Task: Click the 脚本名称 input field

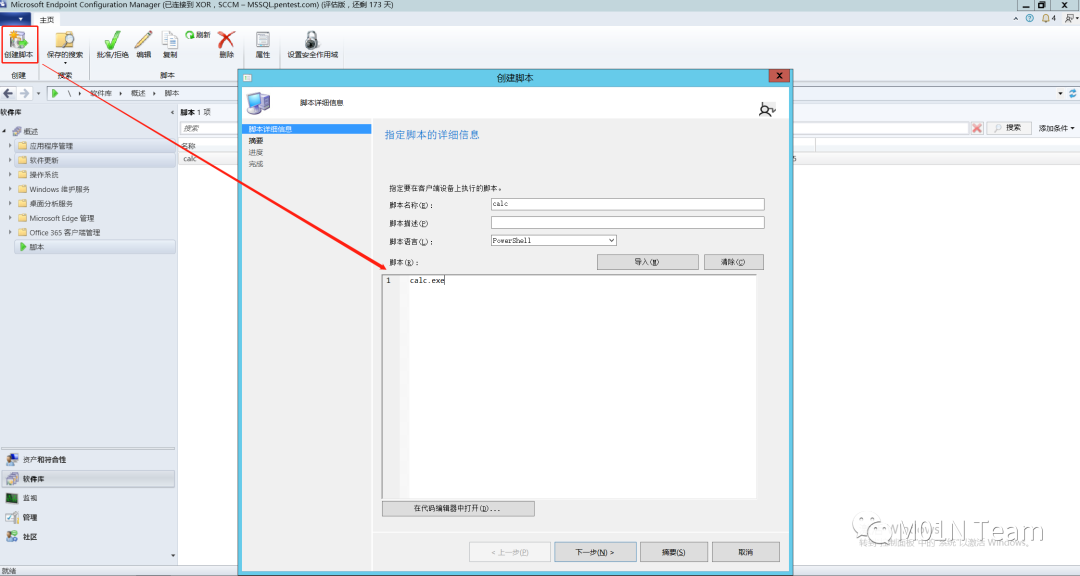Action: pos(627,204)
